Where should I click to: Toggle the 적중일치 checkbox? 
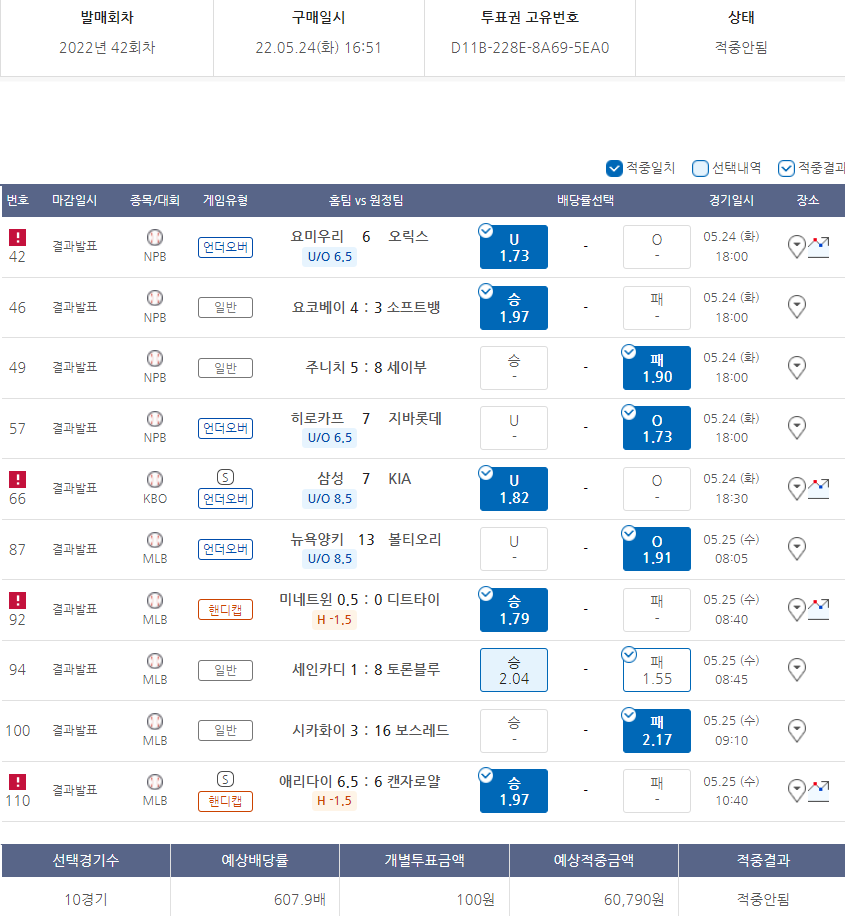(x=614, y=168)
